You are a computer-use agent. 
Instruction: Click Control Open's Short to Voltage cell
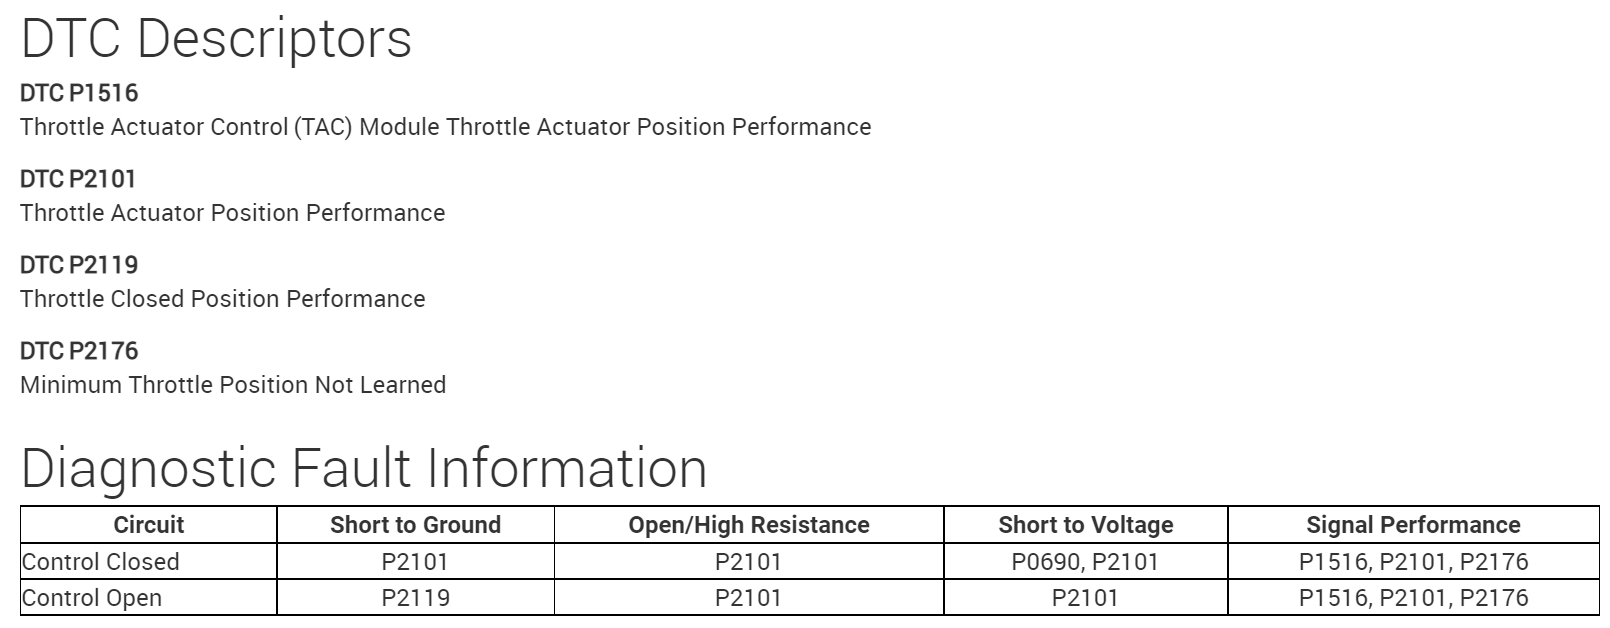click(1085, 598)
